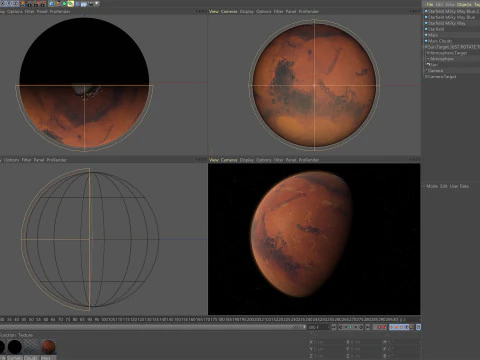The height and width of the screenshot is (360, 480).
Task: Open Display menu of the flat Mars disc viewport
Action: tap(247, 11)
